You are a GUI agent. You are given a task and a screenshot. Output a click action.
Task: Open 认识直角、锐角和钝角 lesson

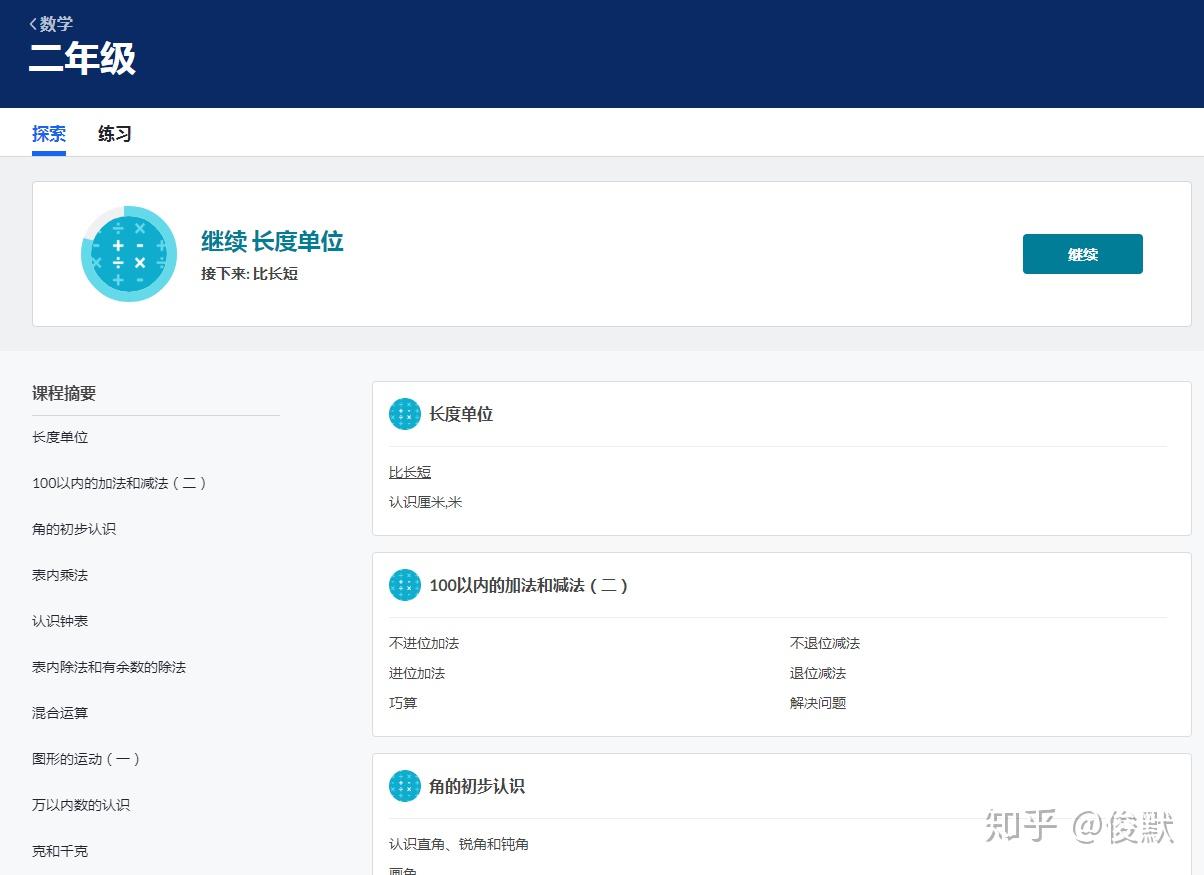tap(459, 844)
